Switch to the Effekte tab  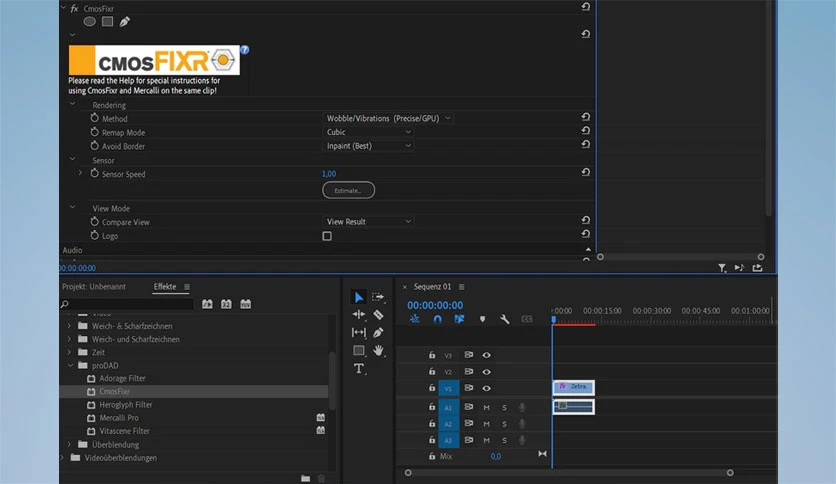pyautogui.click(x=165, y=287)
